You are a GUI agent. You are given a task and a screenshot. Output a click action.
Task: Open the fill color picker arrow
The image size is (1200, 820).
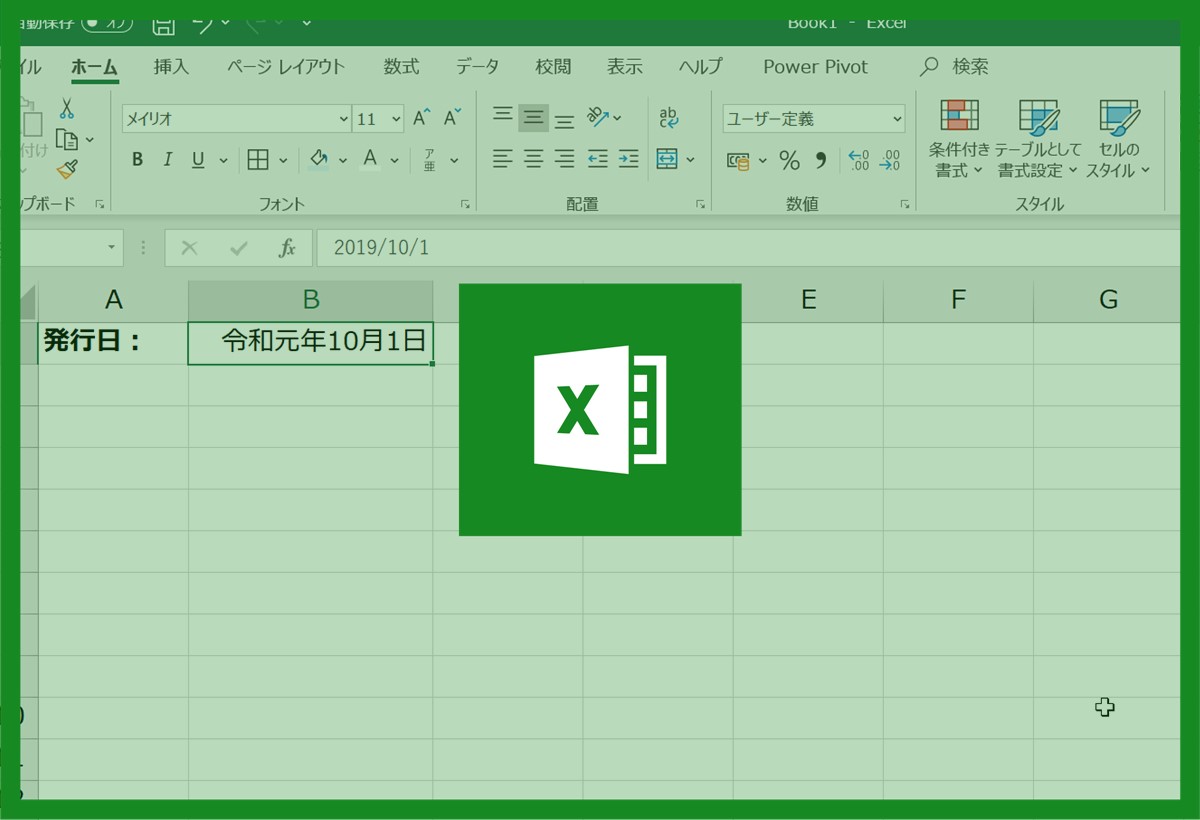(x=343, y=160)
